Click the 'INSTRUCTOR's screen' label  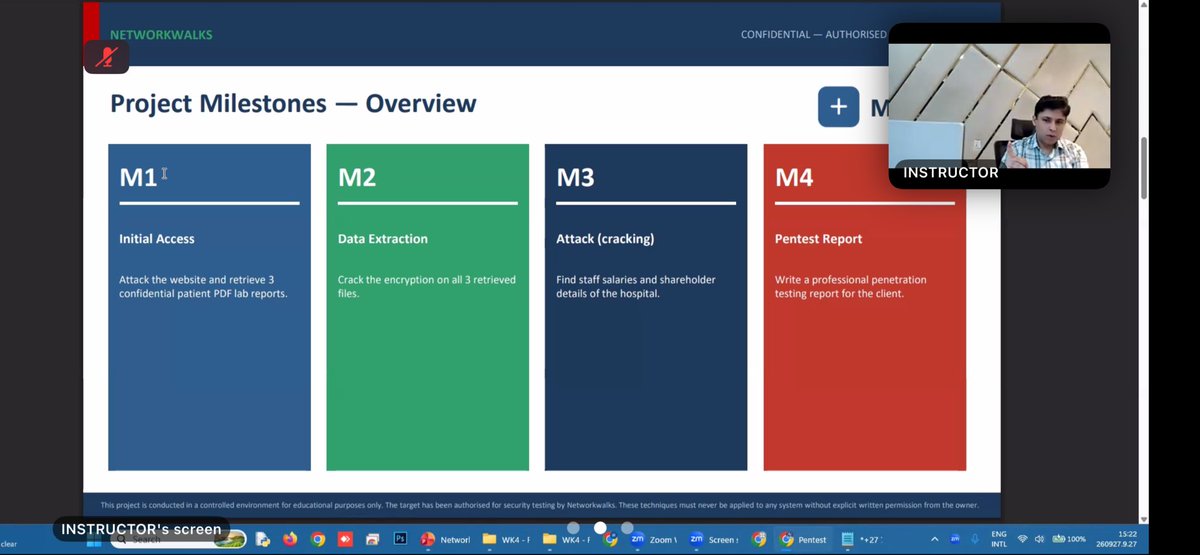click(x=141, y=529)
